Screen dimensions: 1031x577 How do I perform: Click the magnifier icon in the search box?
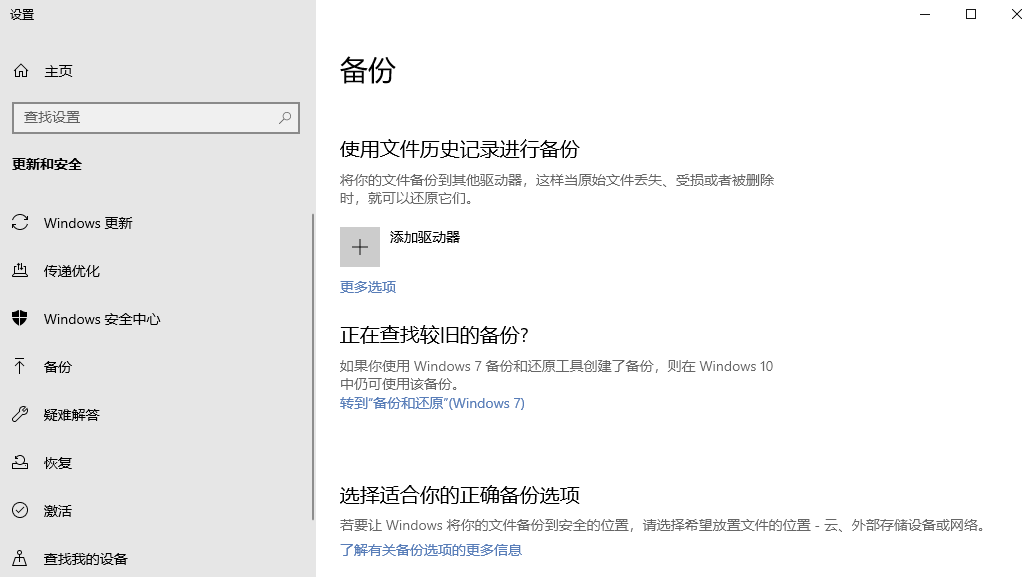tap(285, 117)
